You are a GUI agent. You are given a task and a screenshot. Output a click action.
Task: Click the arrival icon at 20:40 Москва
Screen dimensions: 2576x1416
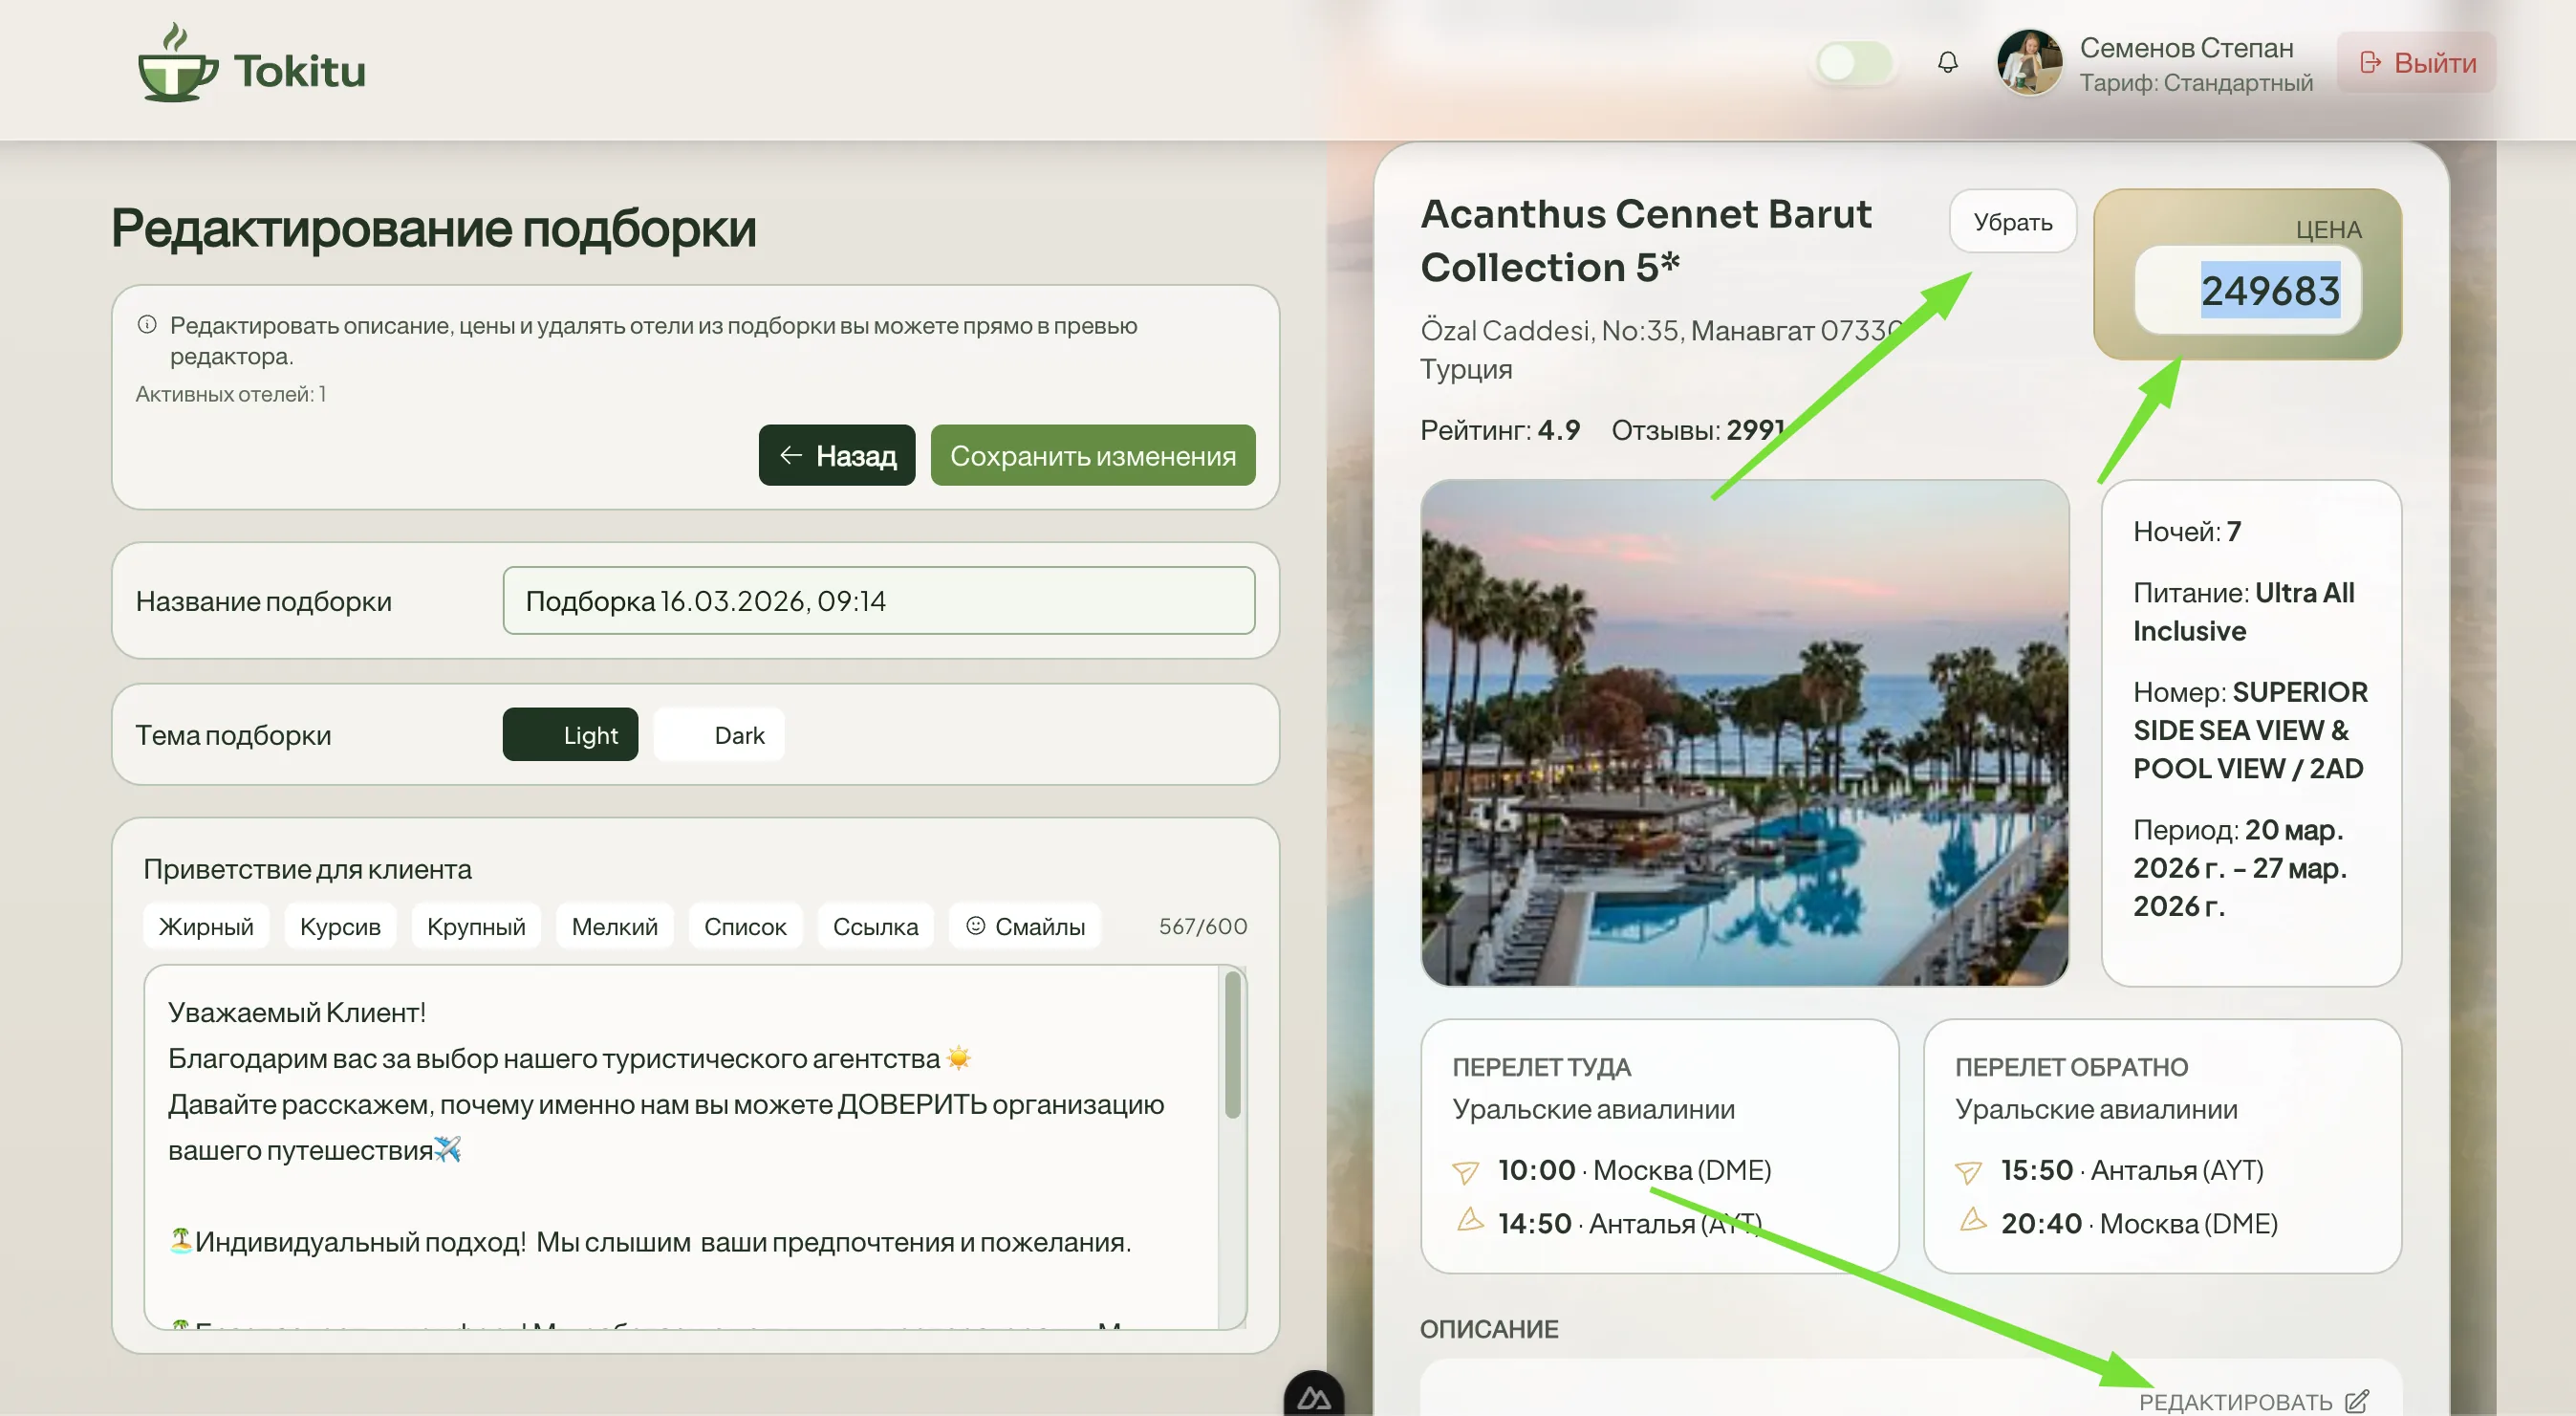[x=1972, y=1221]
